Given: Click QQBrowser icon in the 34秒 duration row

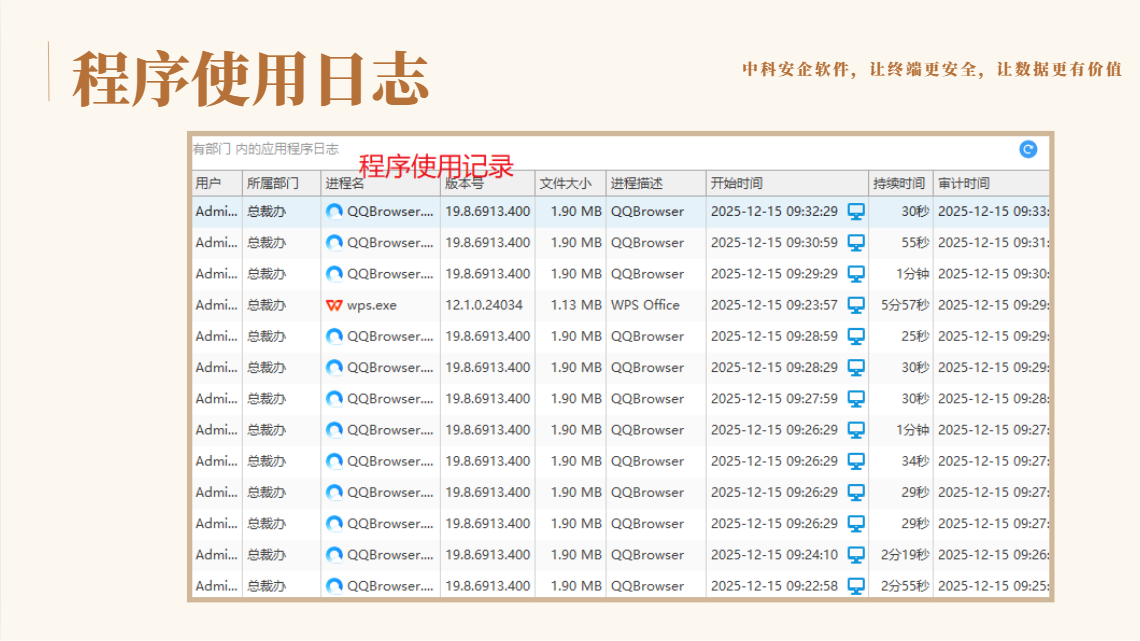Looking at the screenshot, I should (334, 461).
